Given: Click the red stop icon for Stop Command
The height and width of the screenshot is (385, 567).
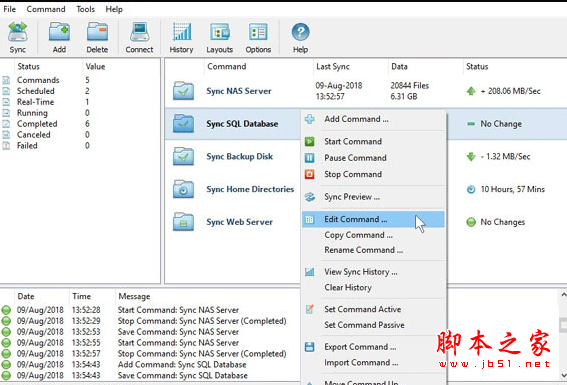Looking at the screenshot, I should coord(310,174).
